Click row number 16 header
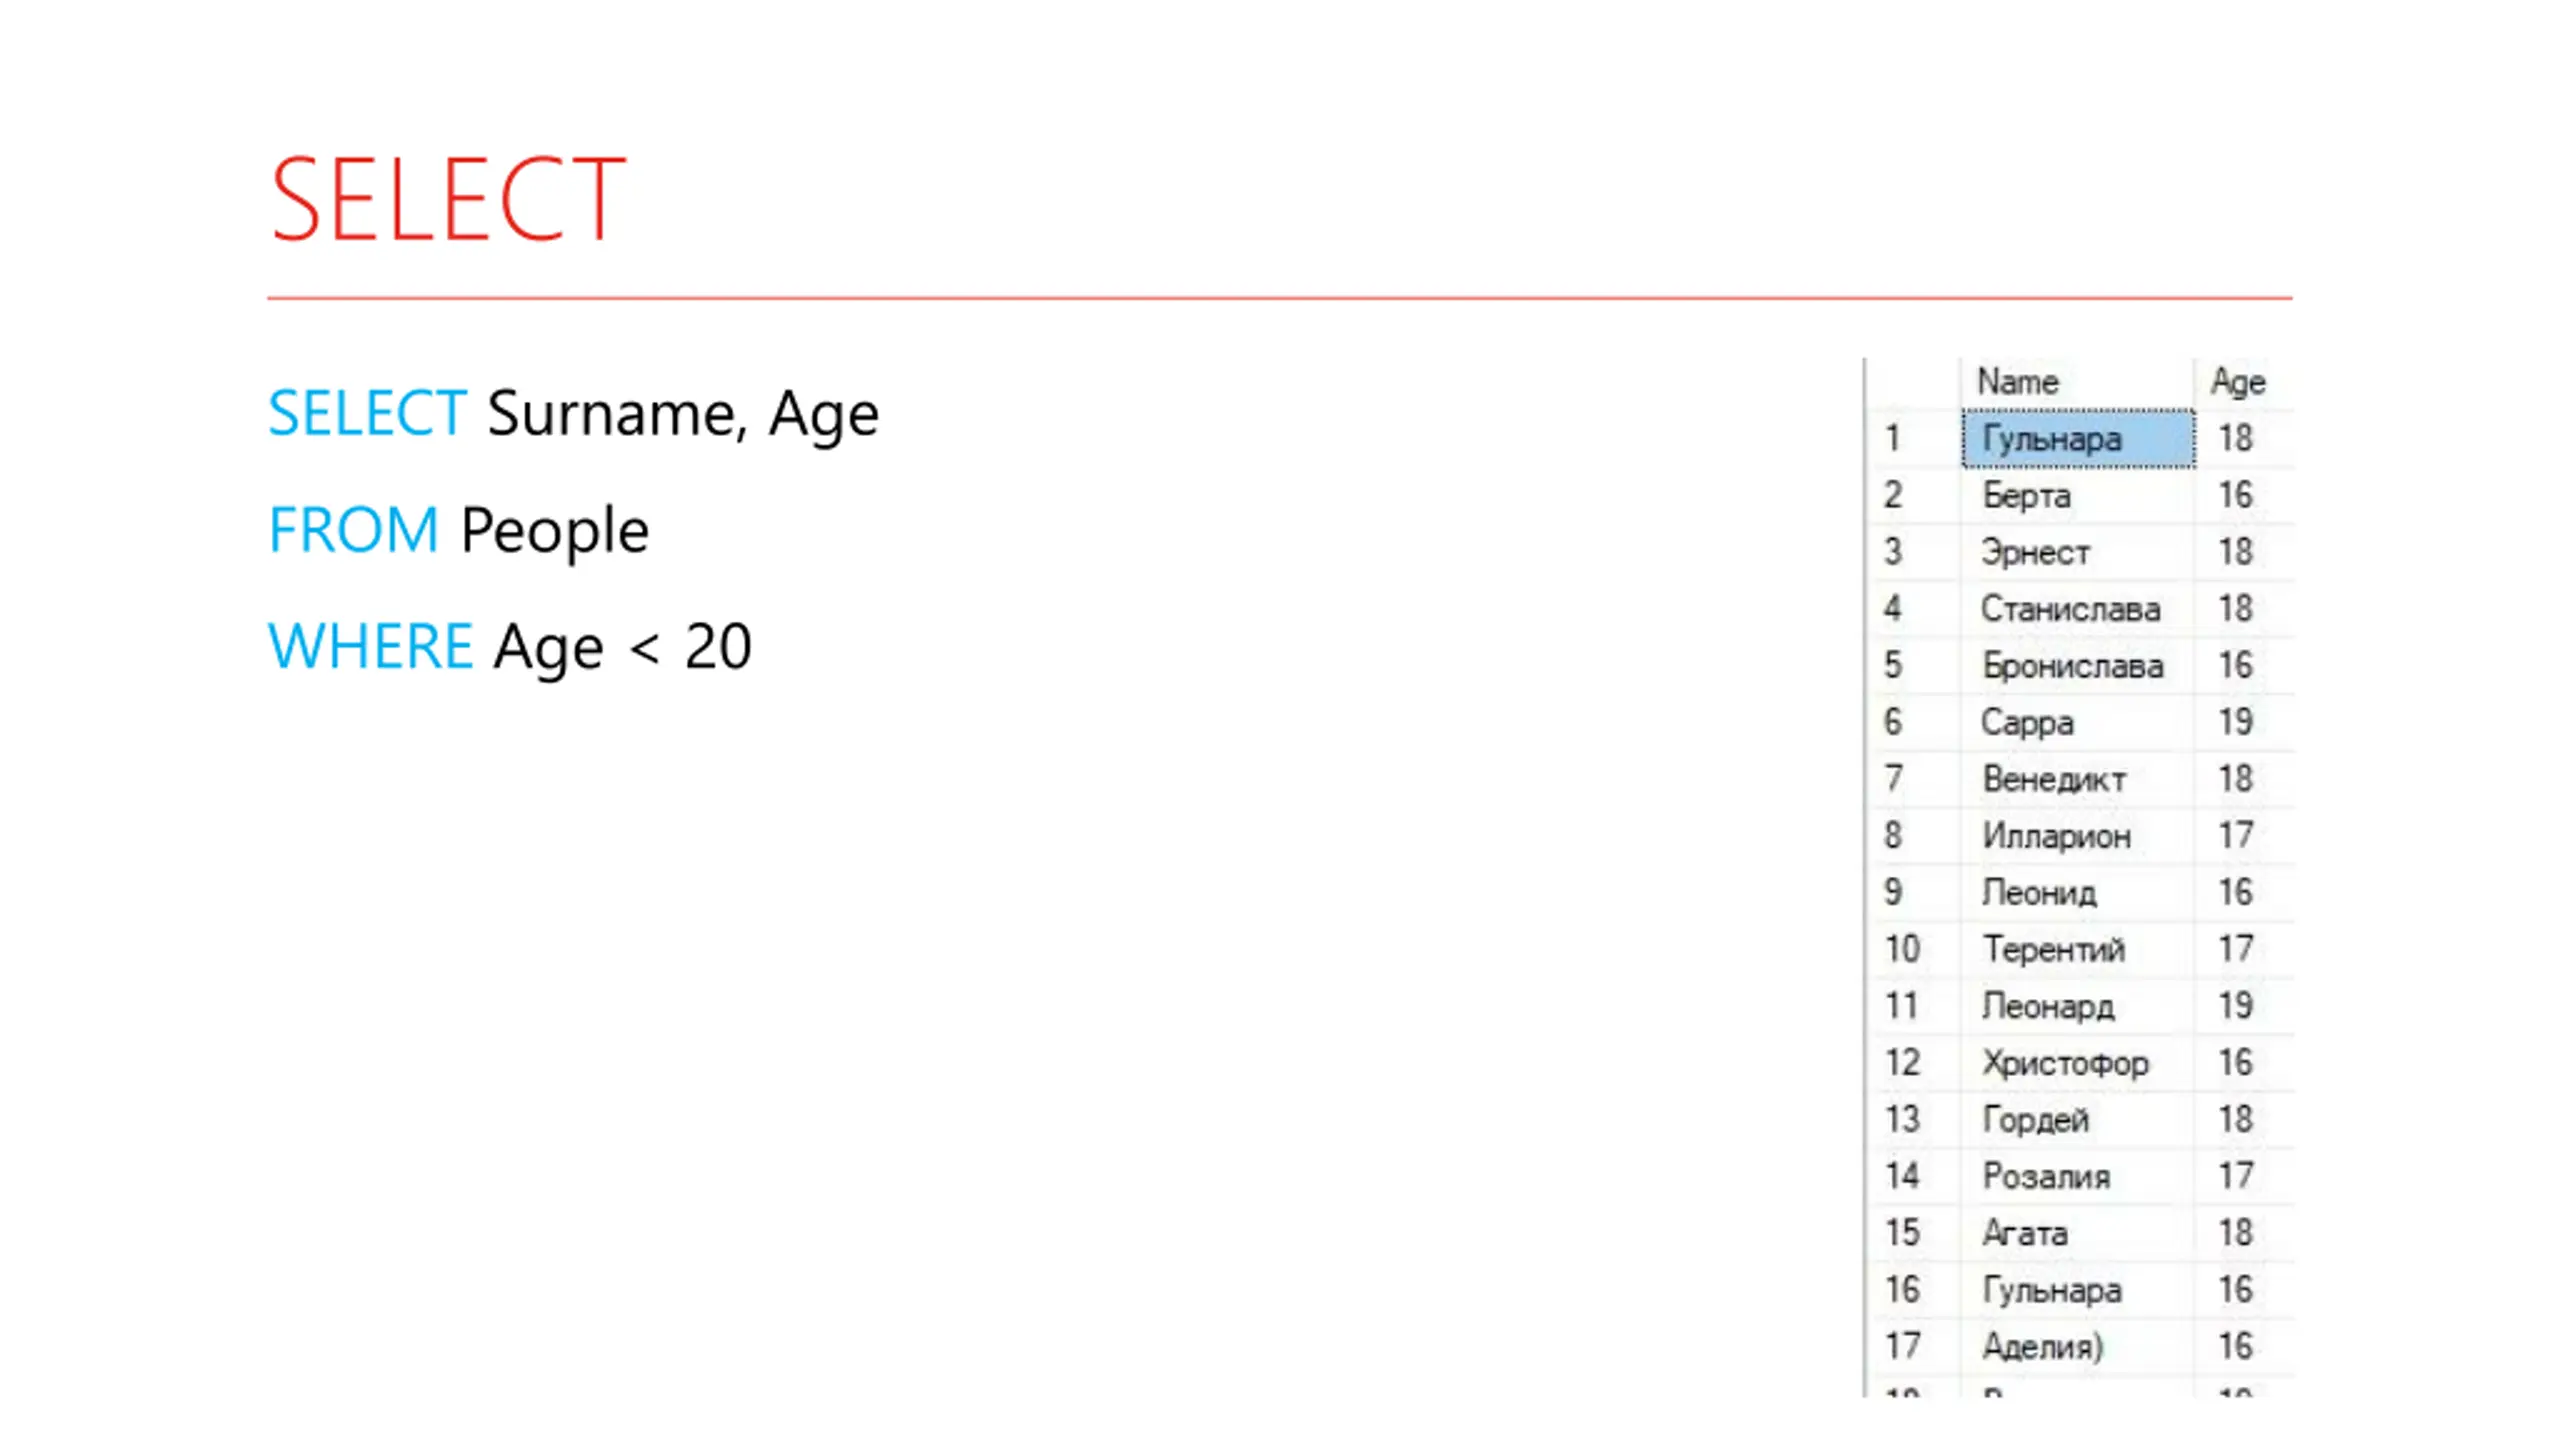 [1913, 1289]
